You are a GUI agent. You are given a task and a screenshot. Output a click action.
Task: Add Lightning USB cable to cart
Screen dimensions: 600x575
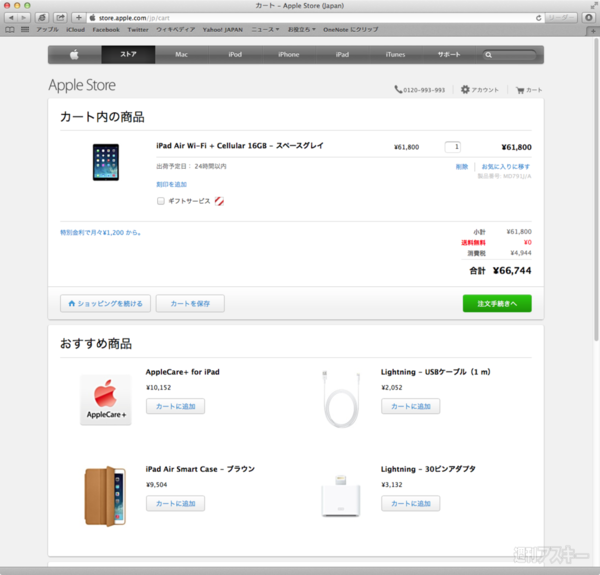click(x=411, y=406)
